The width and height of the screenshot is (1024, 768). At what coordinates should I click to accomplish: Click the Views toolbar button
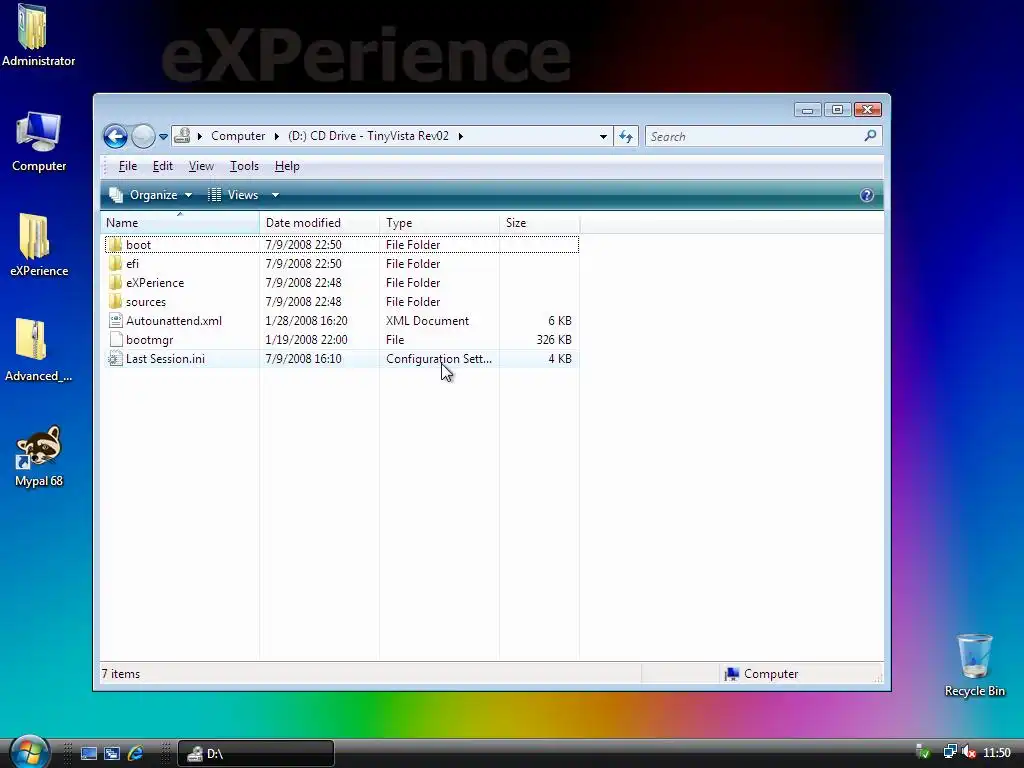point(233,195)
